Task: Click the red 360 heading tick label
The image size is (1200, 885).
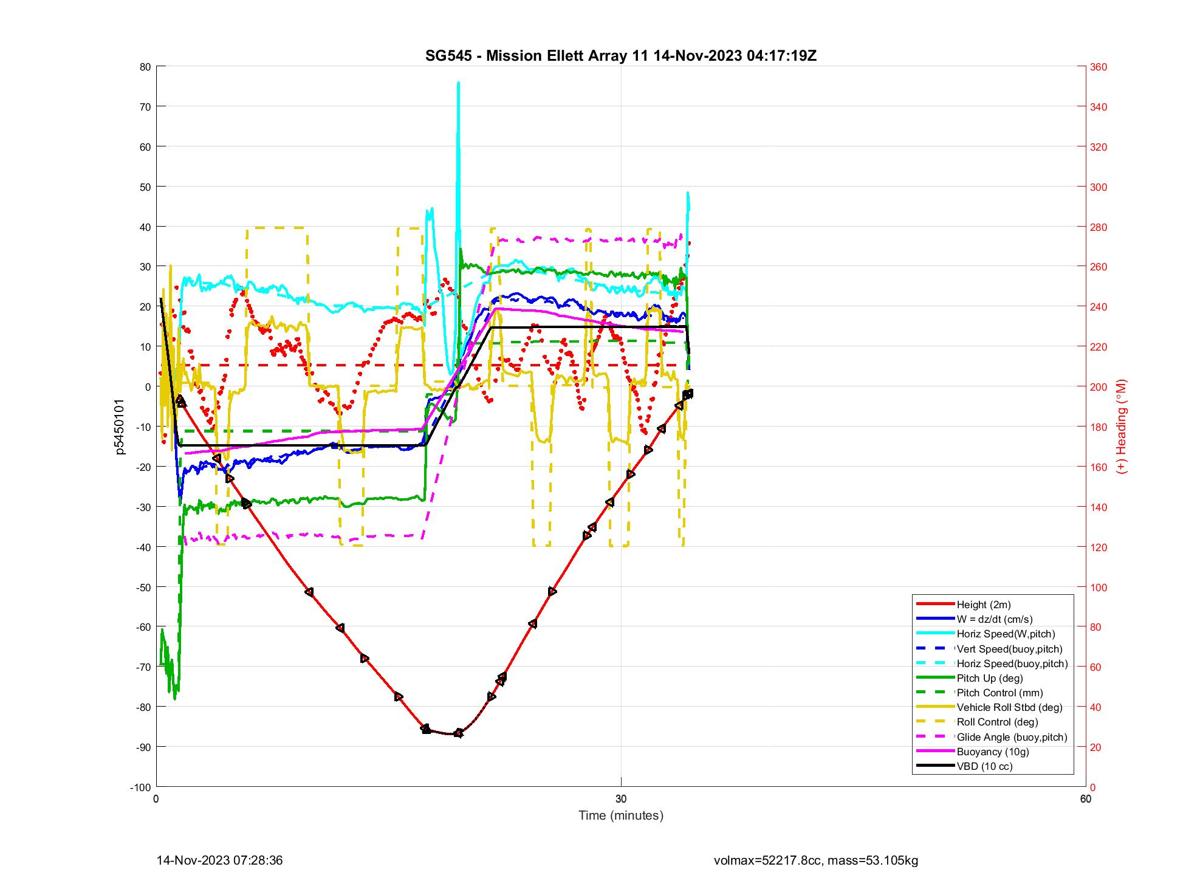Action: click(1100, 67)
